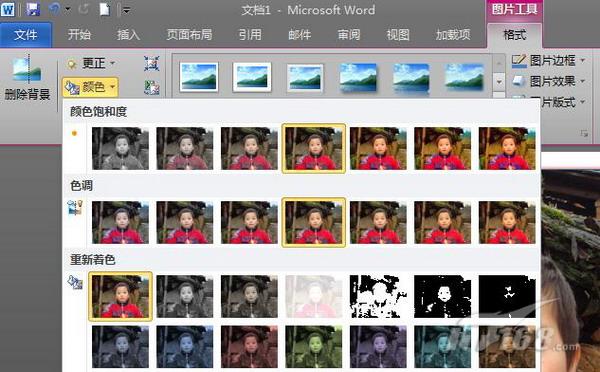Undo the last action from quick access
The image size is (600, 372).
coord(54,9)
